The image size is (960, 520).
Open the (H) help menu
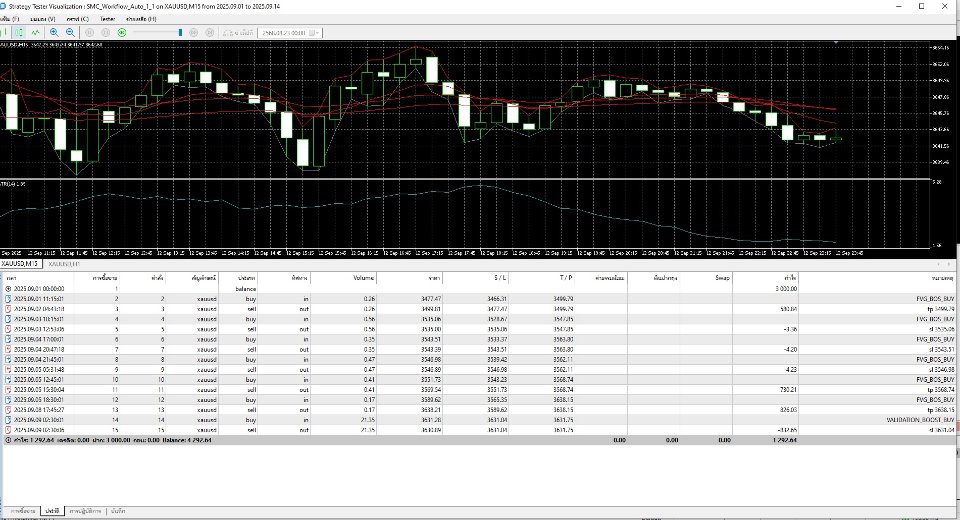(141, 19)
